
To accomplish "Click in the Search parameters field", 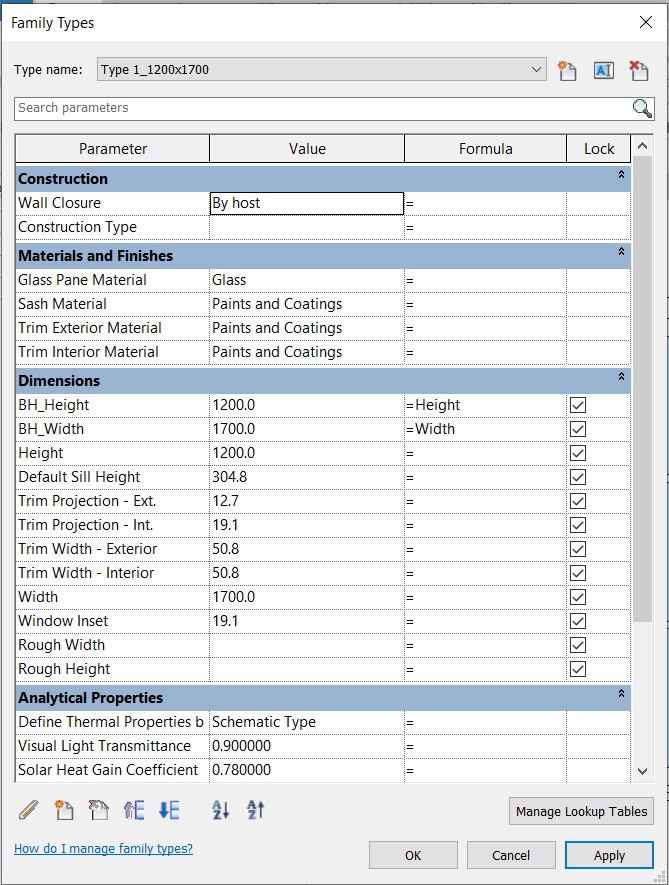I will [320, 108].
